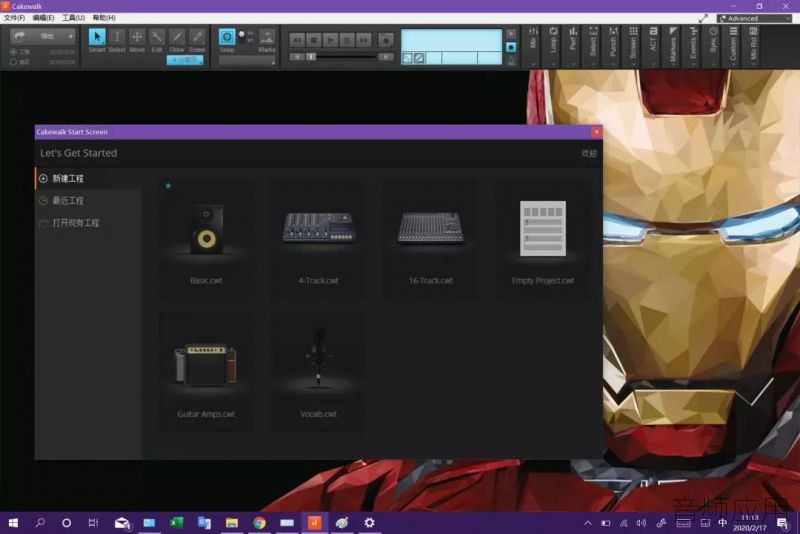800x534 pixels.
Task: Expand the Loop module
Action: (553, 46)
